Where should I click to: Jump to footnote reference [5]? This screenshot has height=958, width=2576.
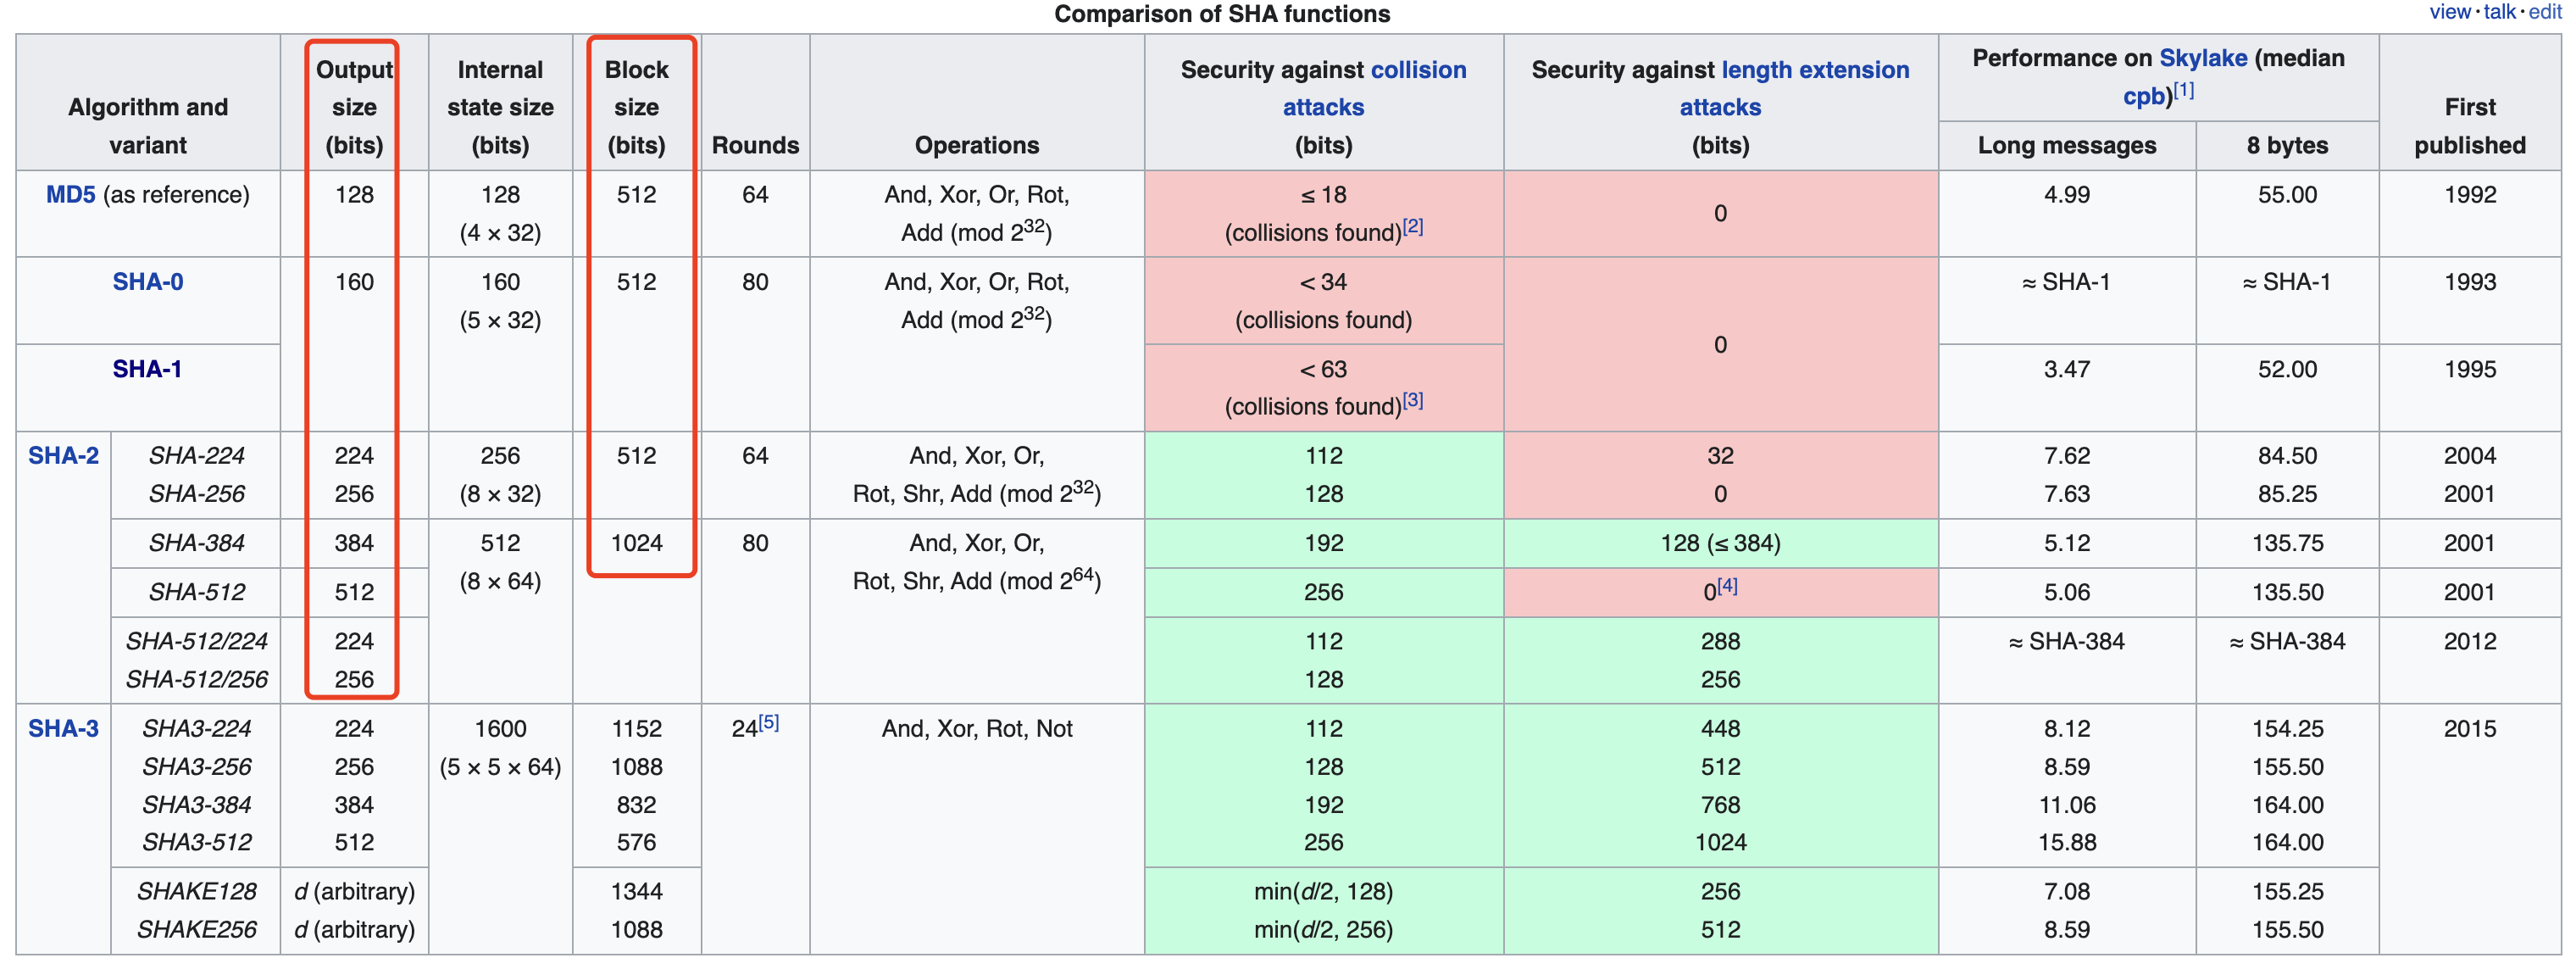pyautogui.click(x=768, y=722)
